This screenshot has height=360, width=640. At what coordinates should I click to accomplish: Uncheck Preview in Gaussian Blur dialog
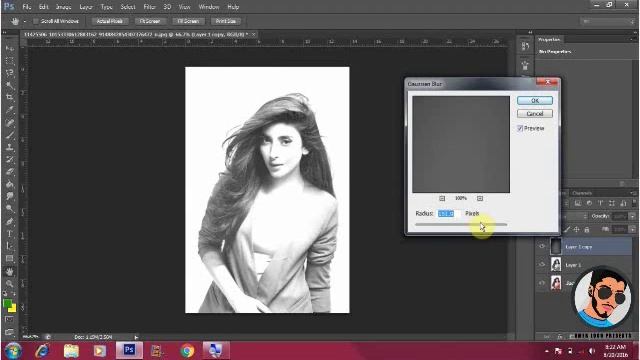(x=520, y=128)
